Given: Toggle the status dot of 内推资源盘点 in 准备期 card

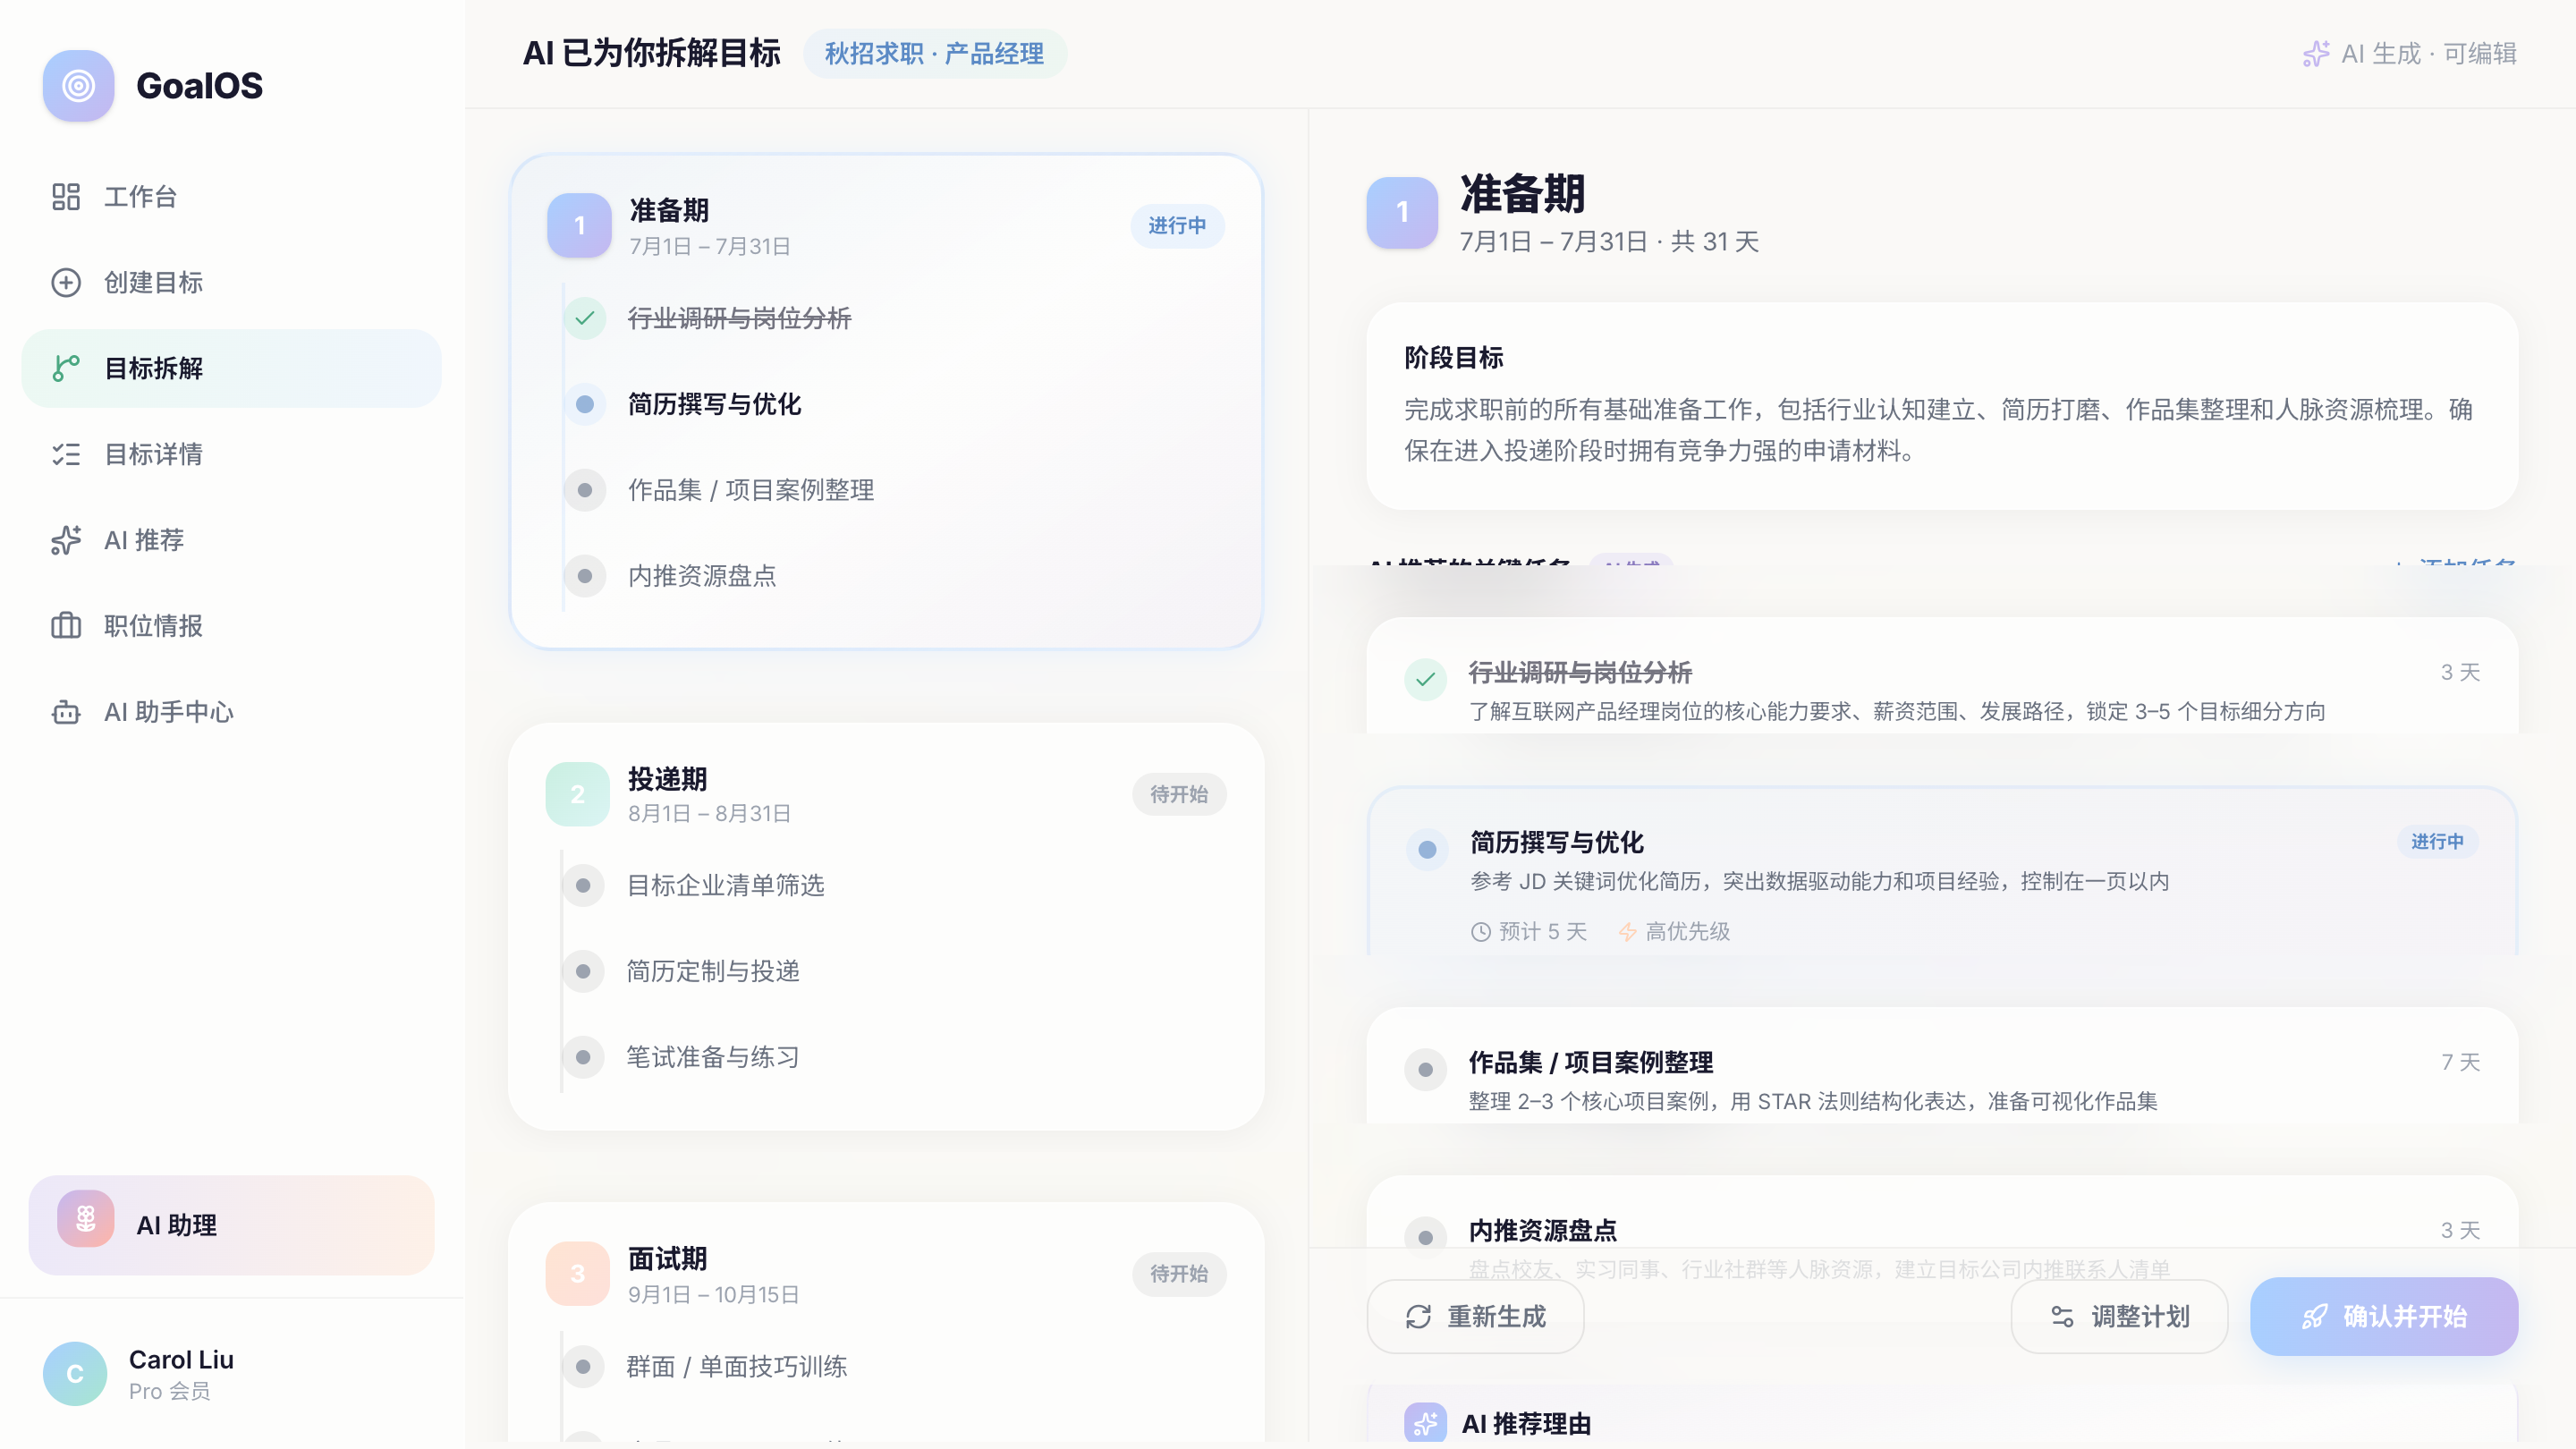Looking at the screenshot, I should pyautogui.click(x=585, y=577).
